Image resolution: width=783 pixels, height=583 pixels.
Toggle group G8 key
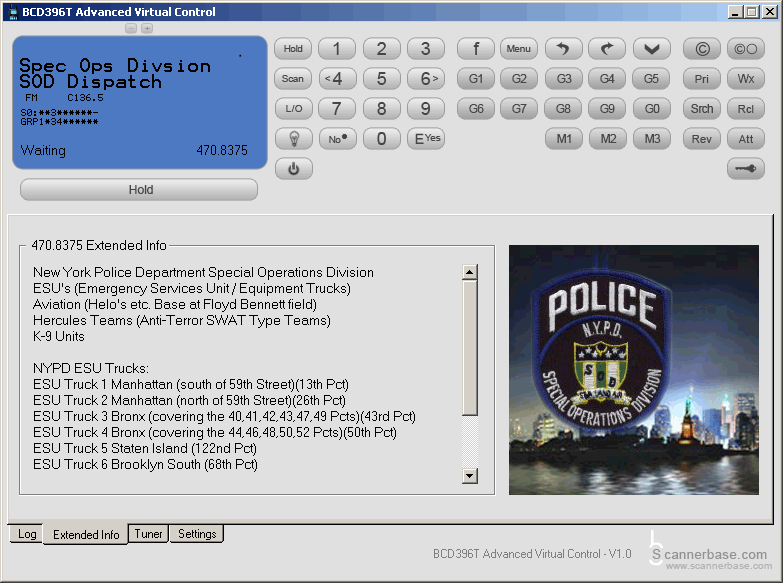tap(563, 108)
